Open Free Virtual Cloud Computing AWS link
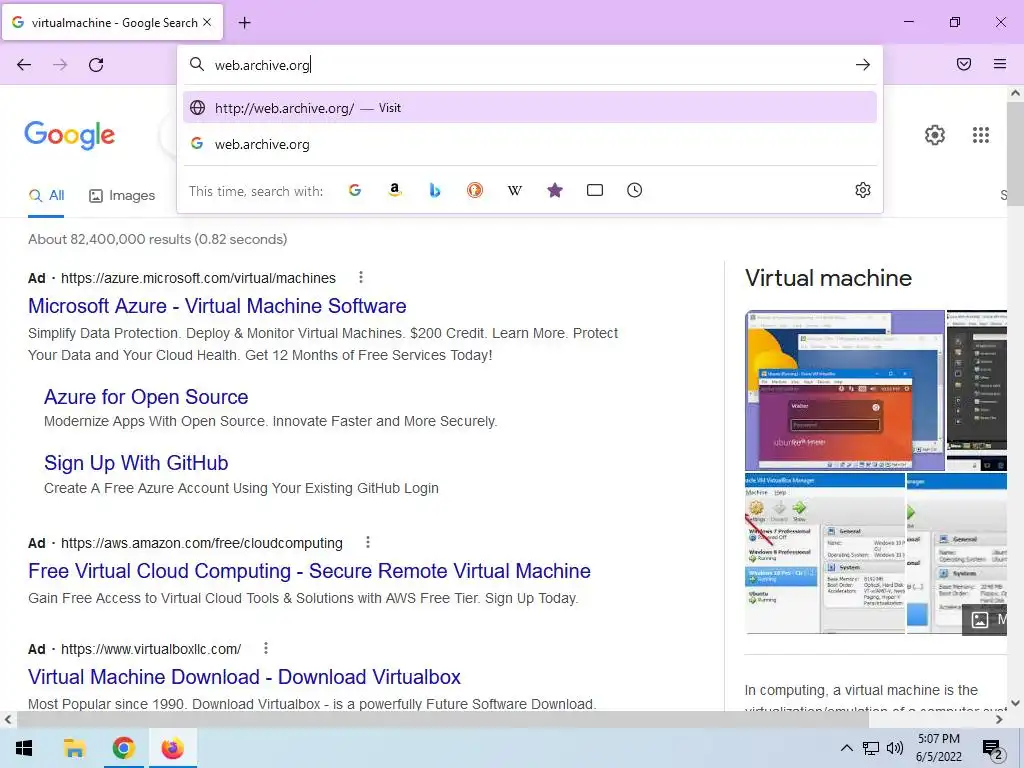 tap(310, 571)
